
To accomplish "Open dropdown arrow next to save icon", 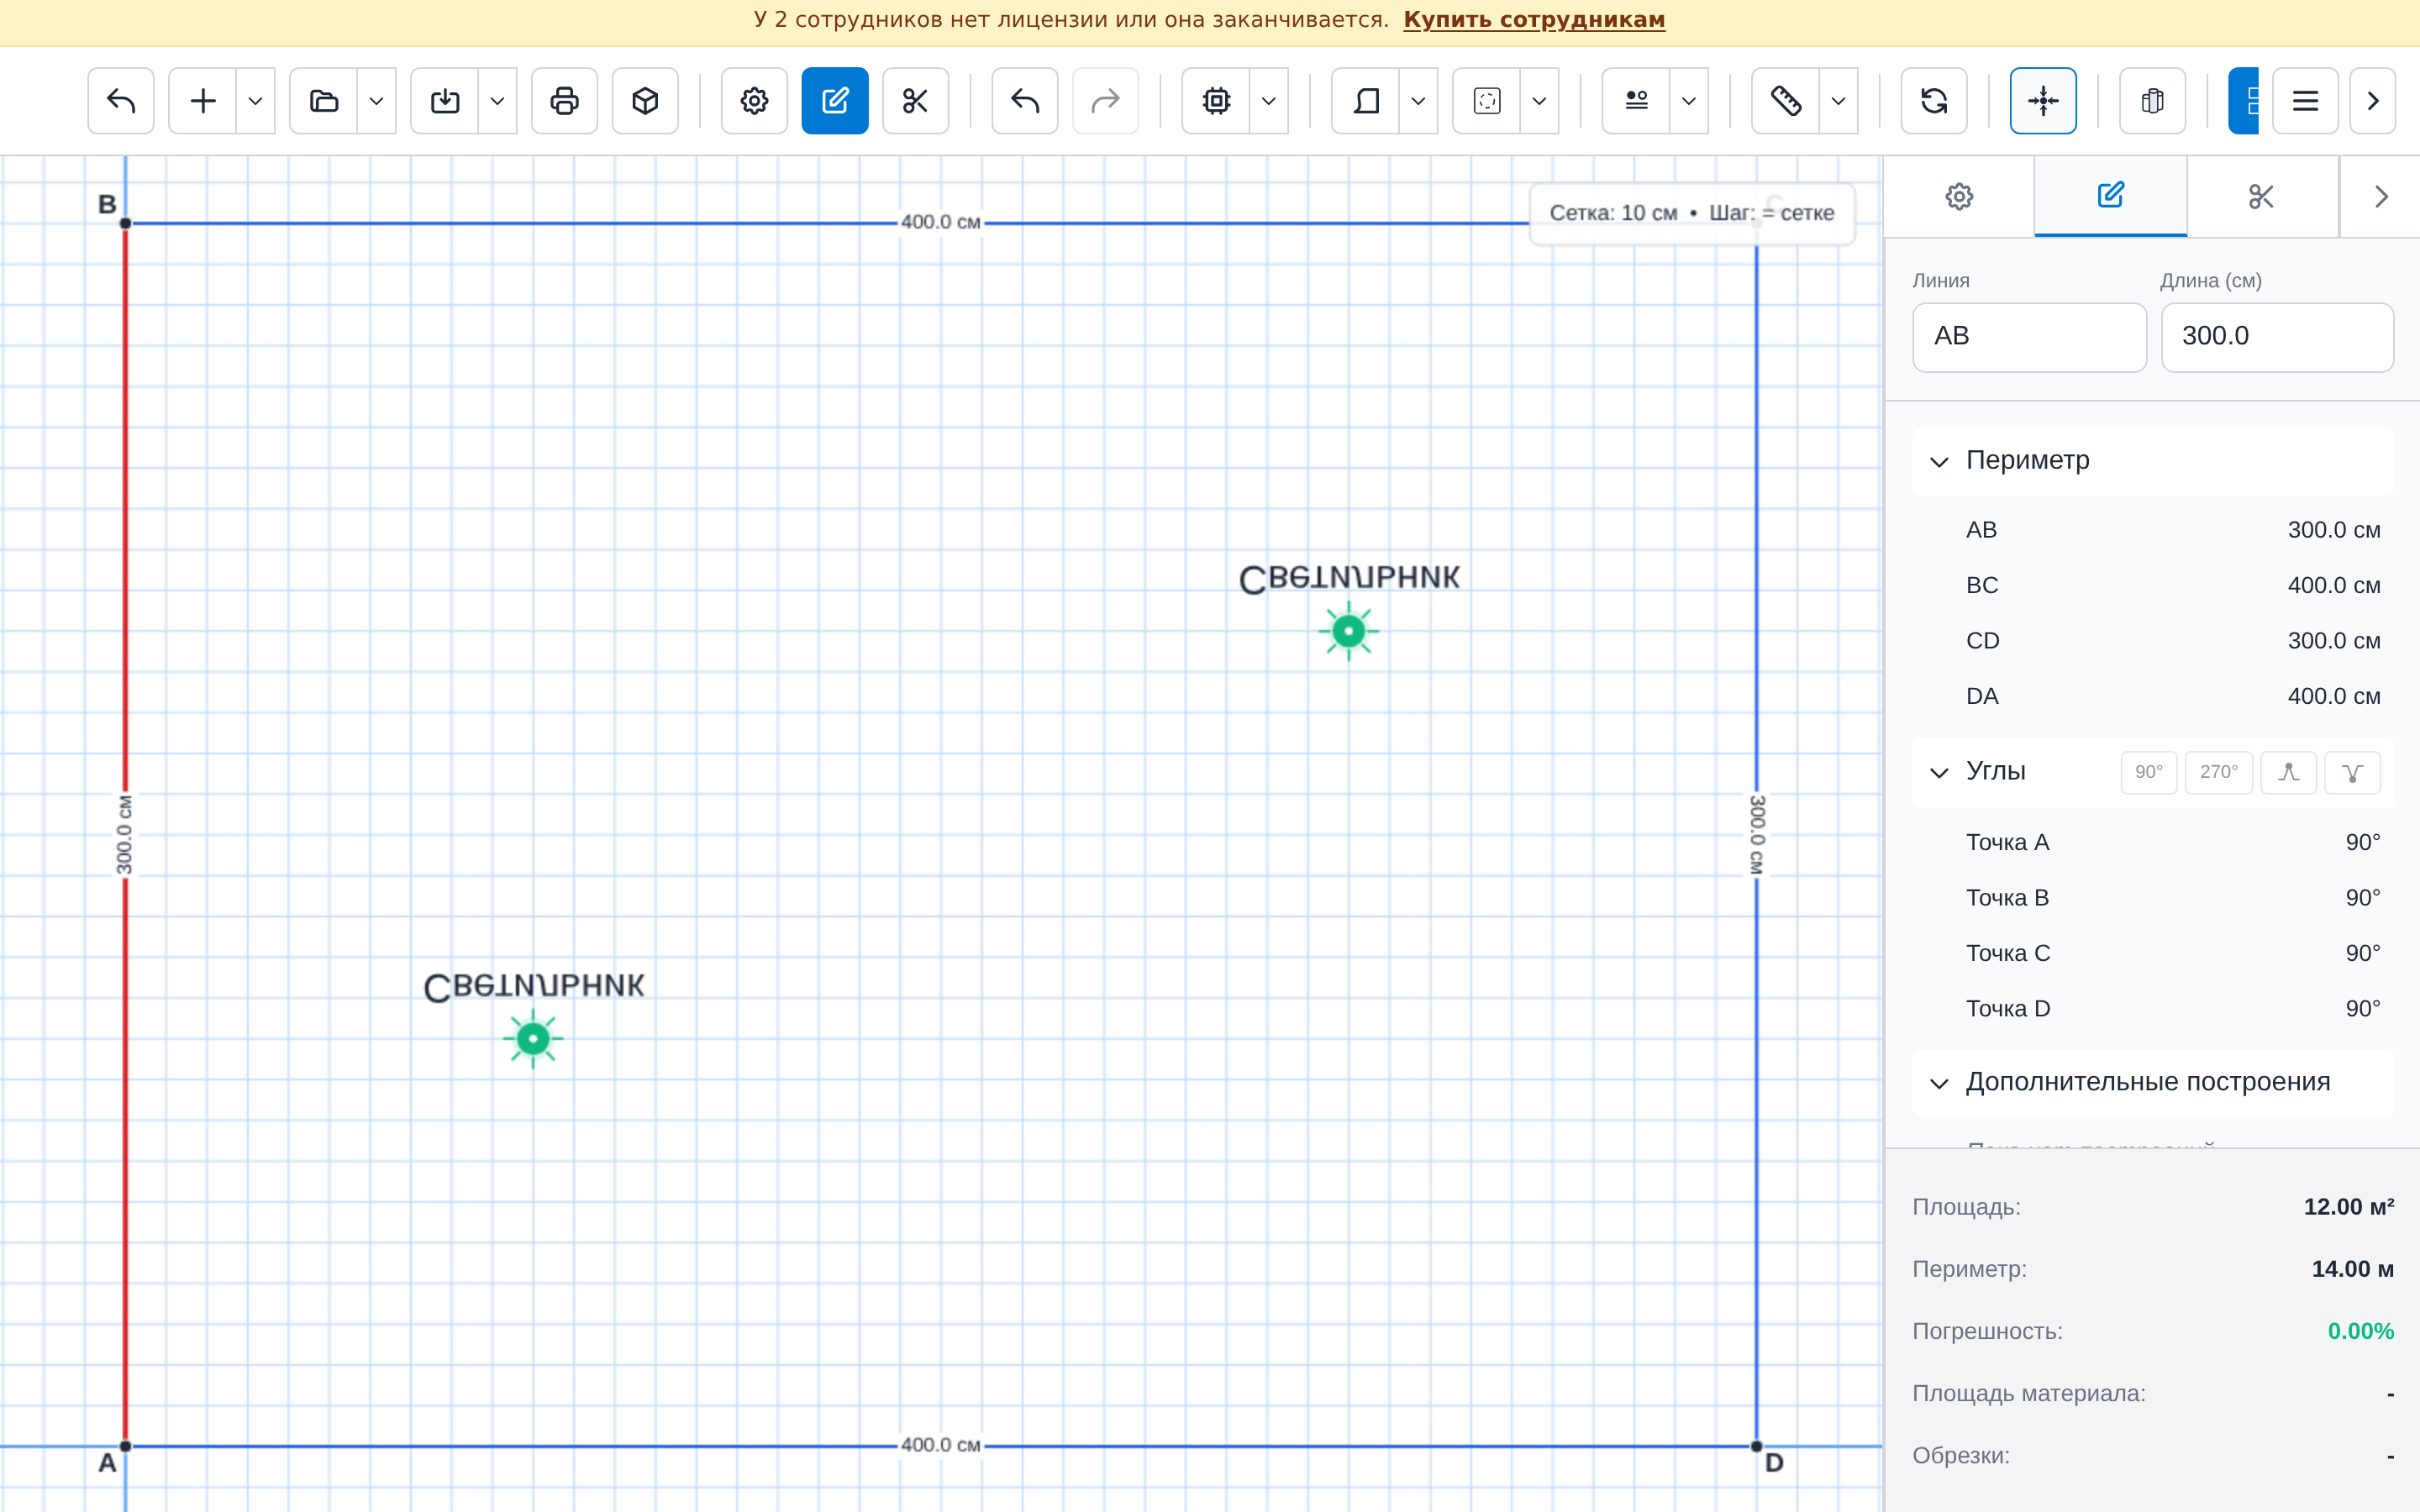I will (x=497, y=101).
